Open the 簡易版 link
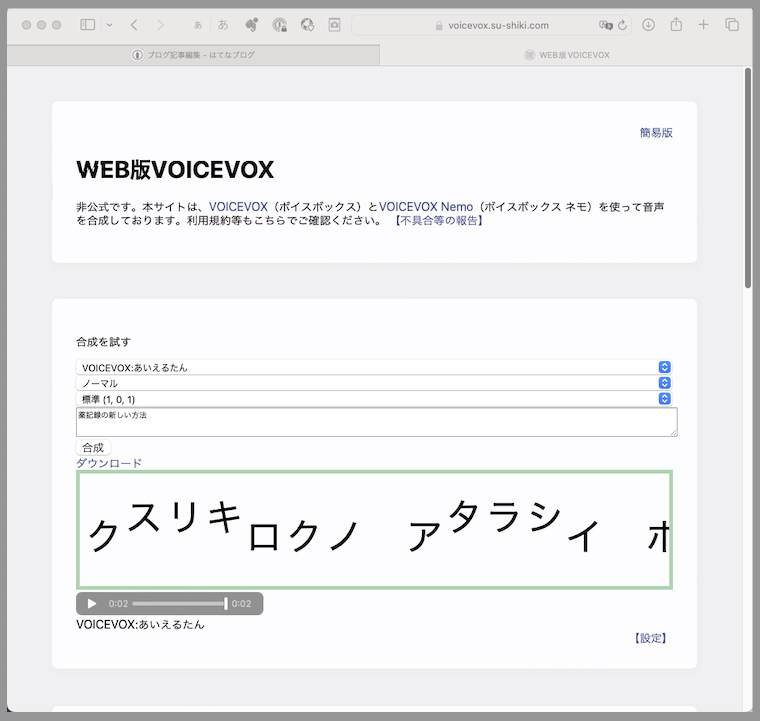The image size is (760, 721). tap(656, 133)
